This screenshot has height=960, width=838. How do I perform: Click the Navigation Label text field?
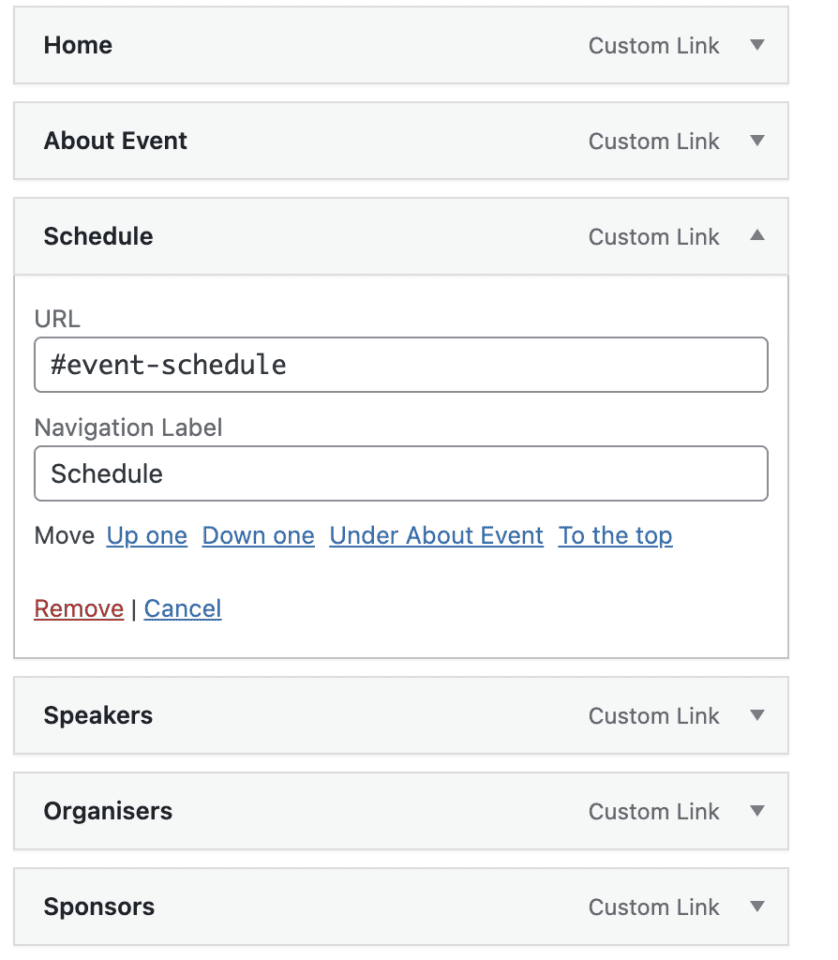pos(400,473)
